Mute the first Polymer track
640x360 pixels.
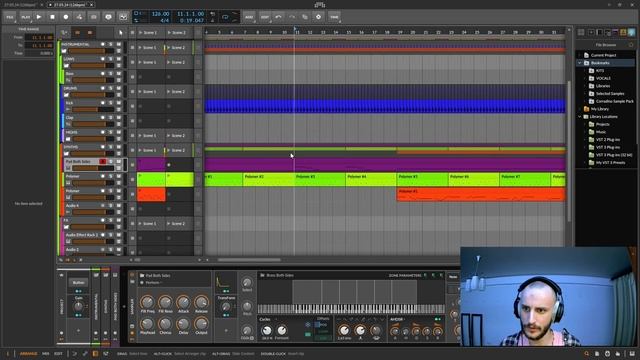(x=118, y=176)
